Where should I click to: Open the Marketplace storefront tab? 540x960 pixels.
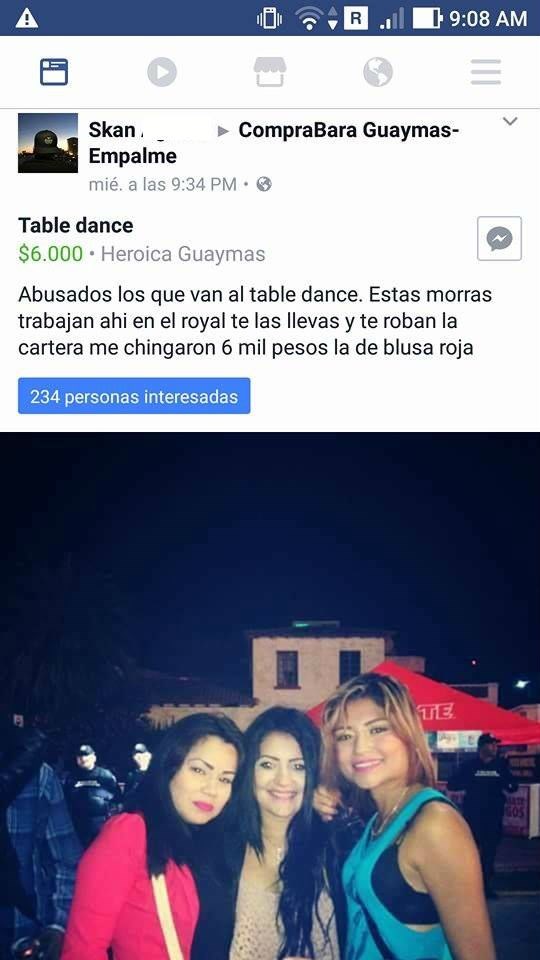click(270, 72)
